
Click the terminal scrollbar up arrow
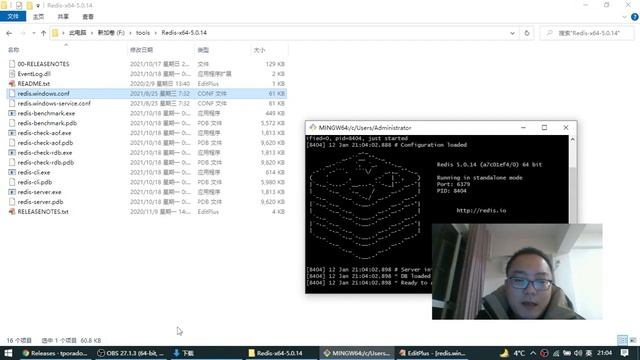(573, 140)
